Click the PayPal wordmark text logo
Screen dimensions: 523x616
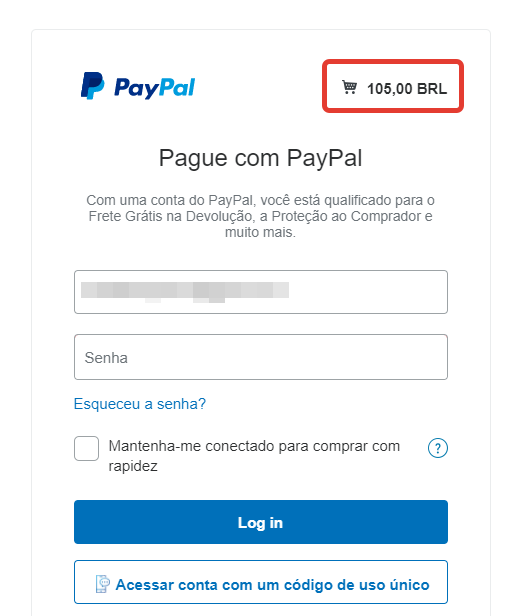[154, 88]
